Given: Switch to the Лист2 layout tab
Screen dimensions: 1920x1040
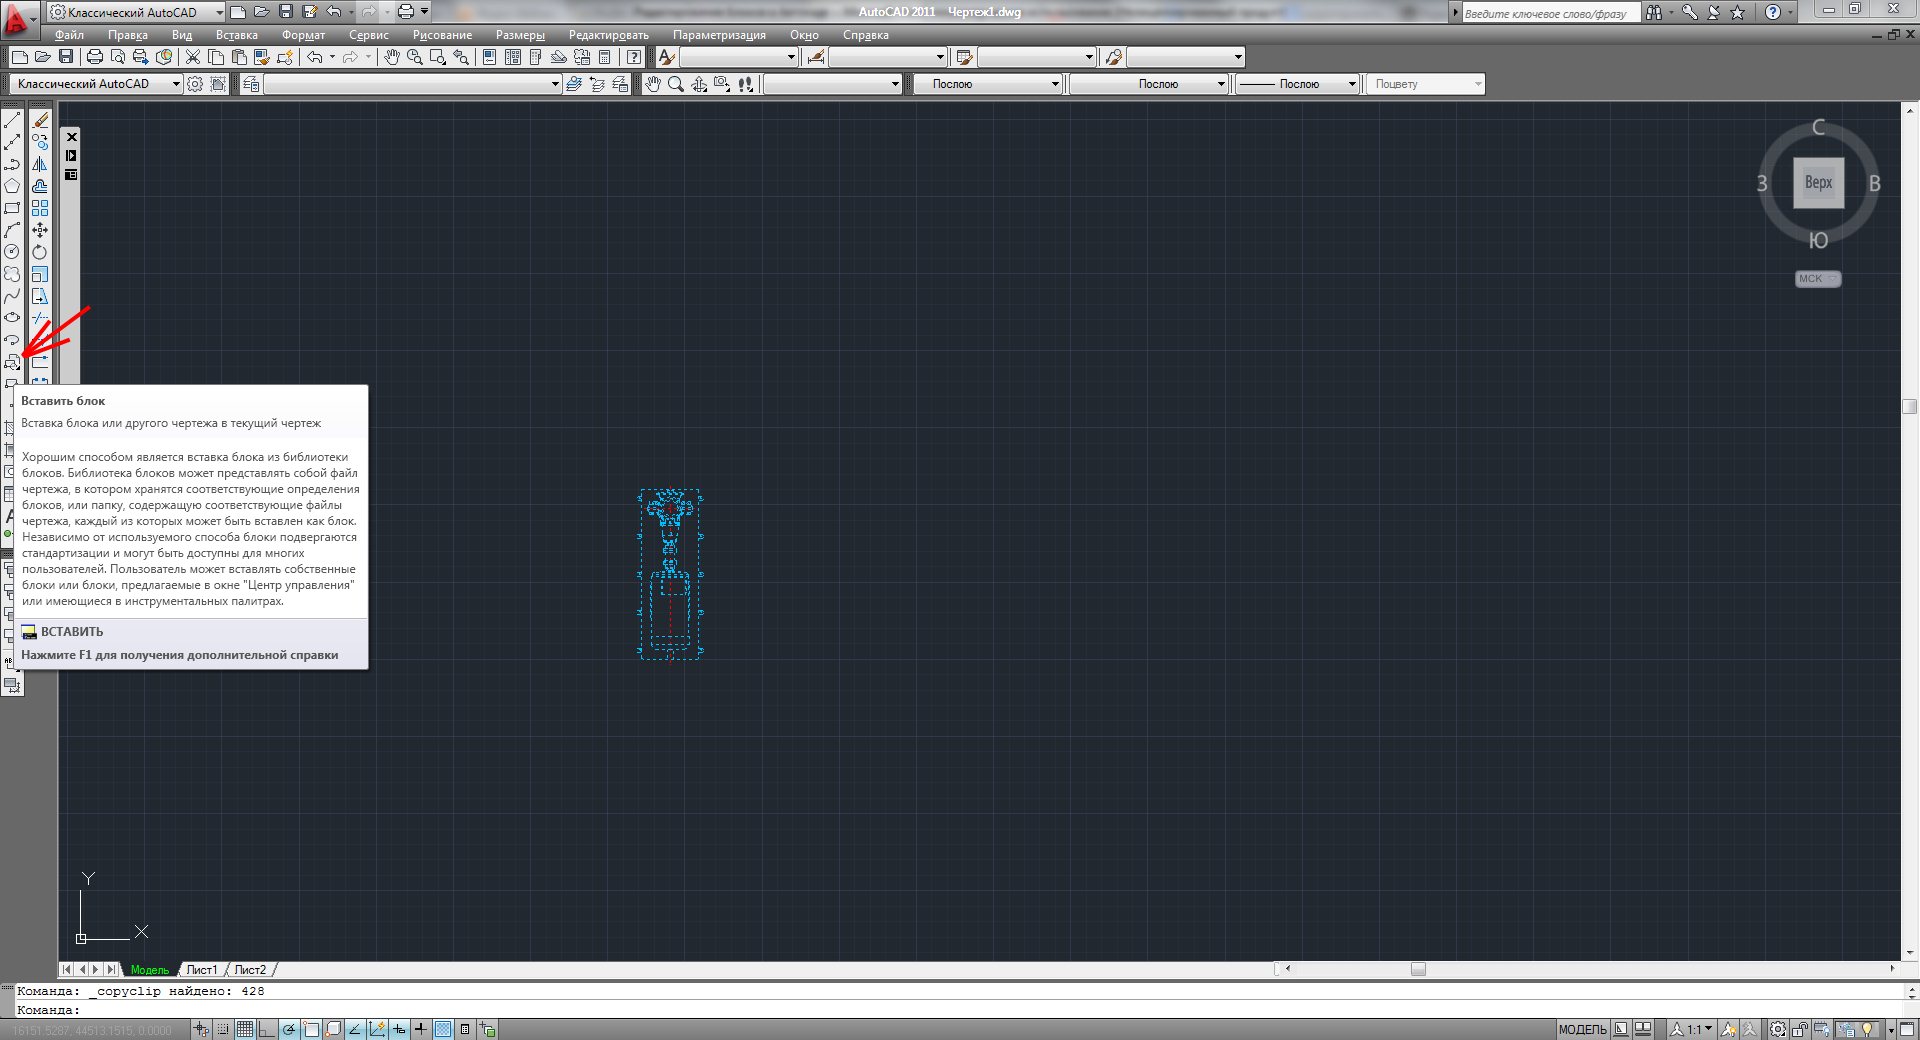Looking at the screenshot, I should [250, 970].
